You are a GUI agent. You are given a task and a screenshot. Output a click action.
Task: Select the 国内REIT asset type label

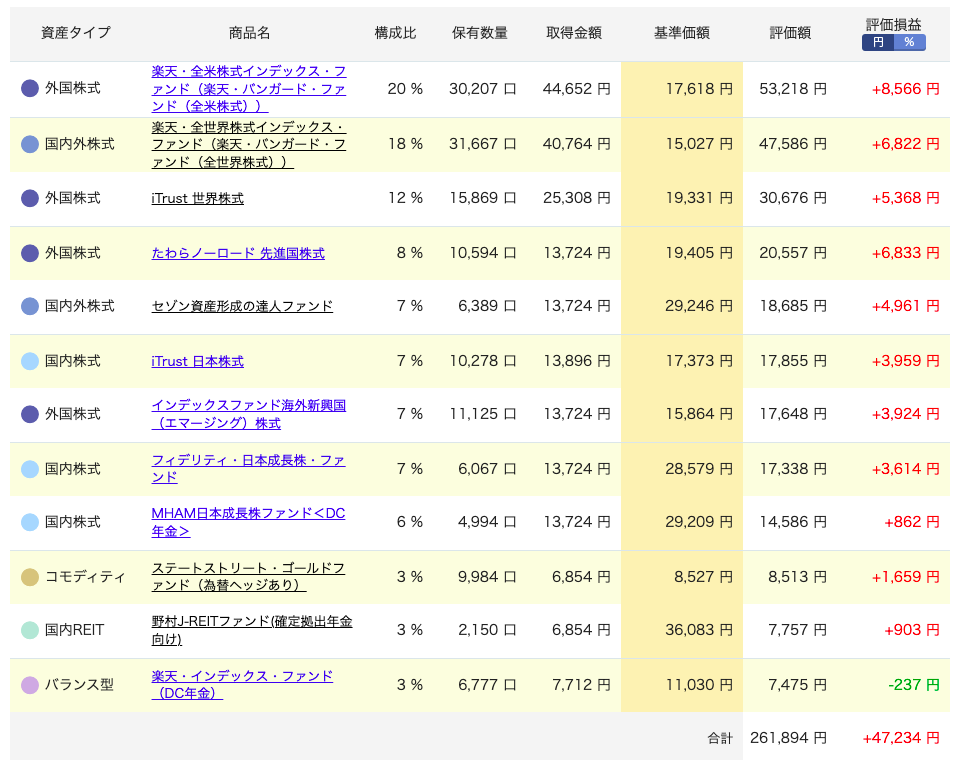coord(74,630)
